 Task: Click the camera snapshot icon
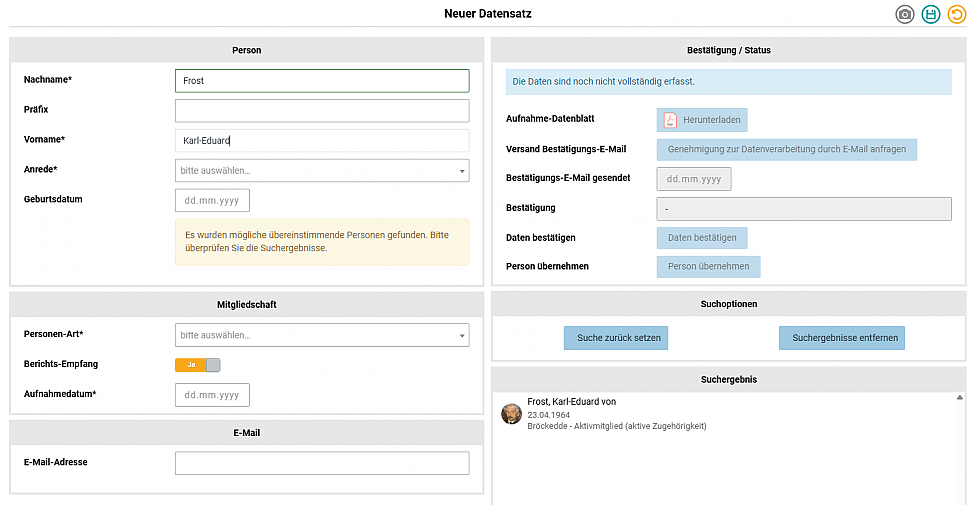click(x=905, y=14)
